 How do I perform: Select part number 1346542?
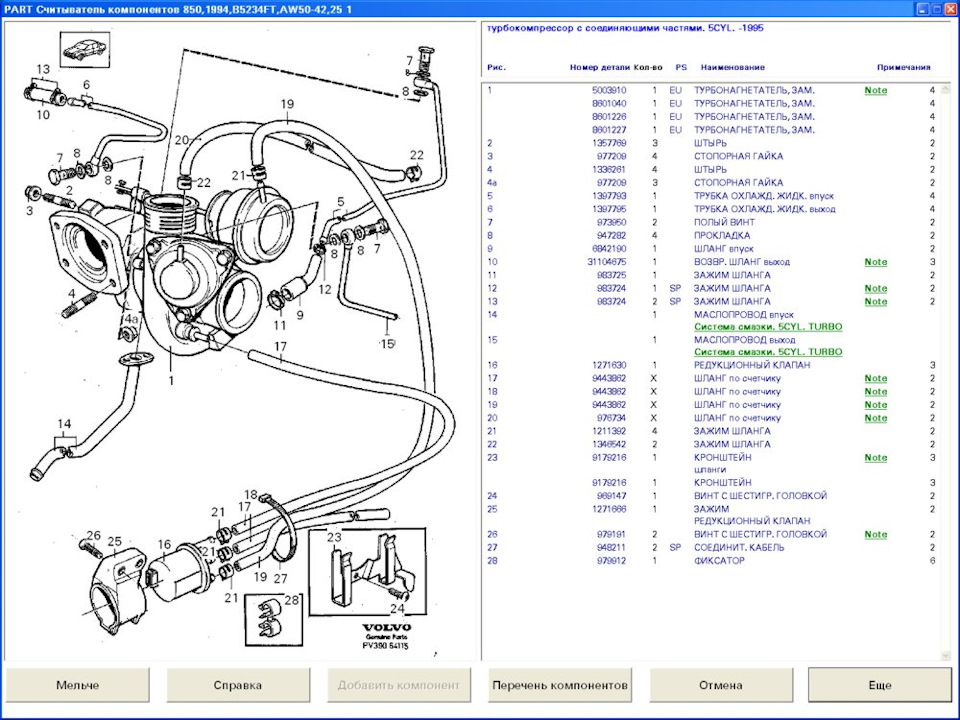coord(609,444)
